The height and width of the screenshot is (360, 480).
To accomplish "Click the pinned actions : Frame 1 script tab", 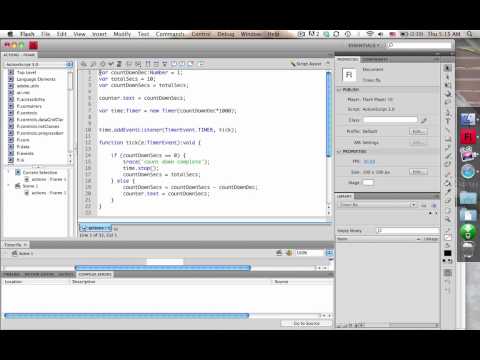I will coord(96,228).
